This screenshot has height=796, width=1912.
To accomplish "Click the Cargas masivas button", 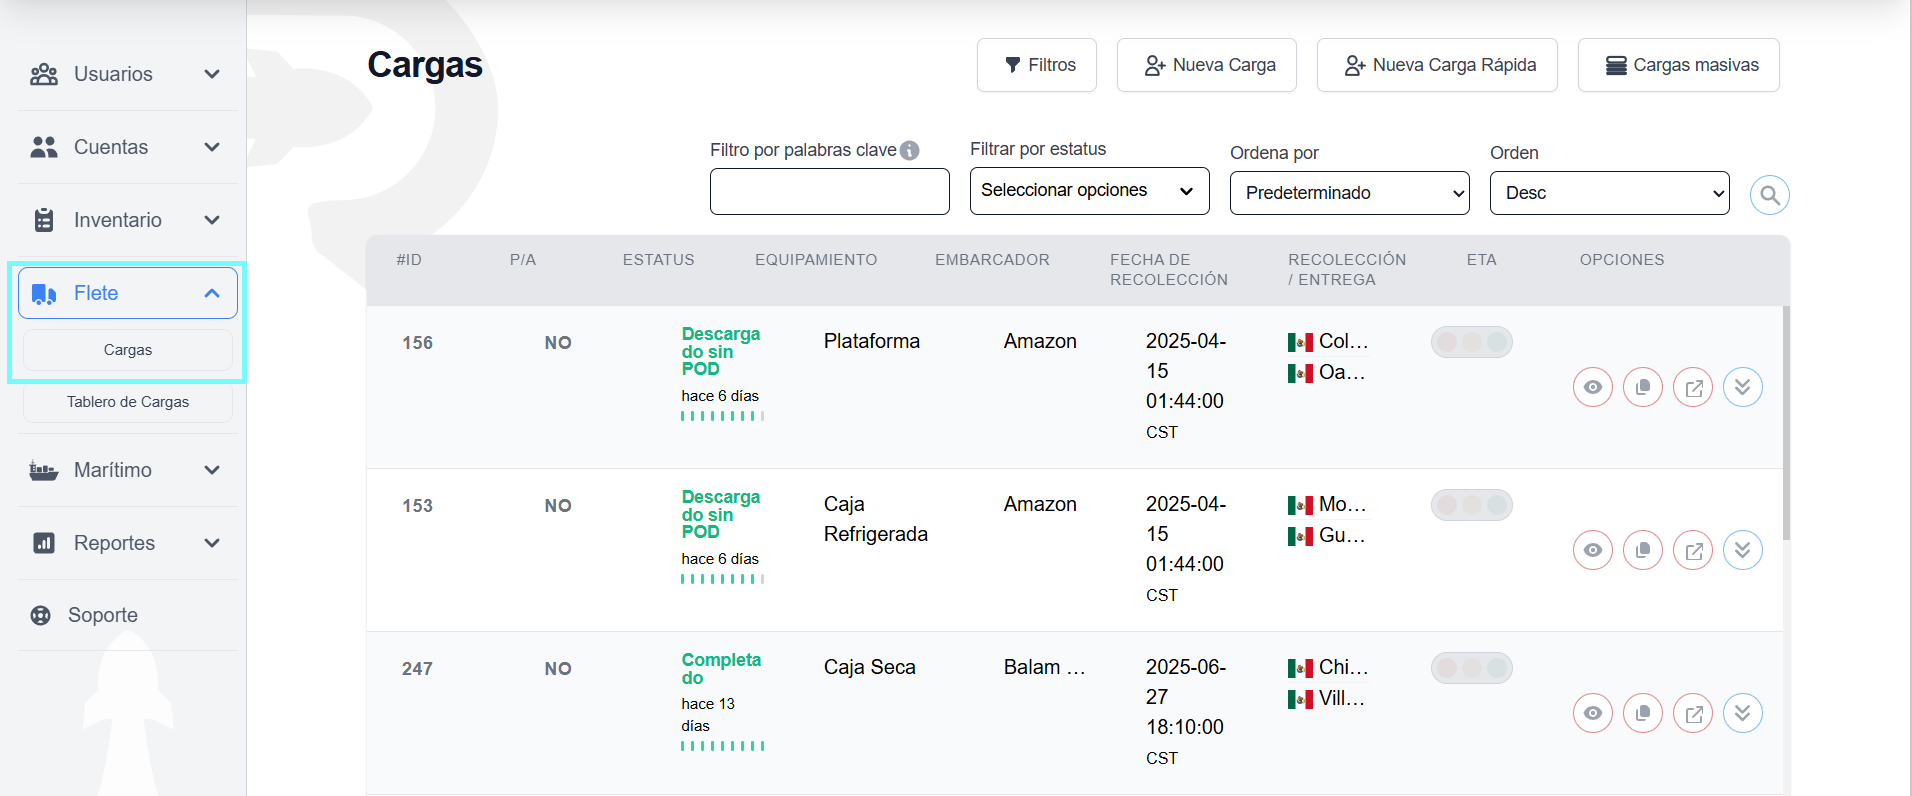I will click(x=1678, y=65).
